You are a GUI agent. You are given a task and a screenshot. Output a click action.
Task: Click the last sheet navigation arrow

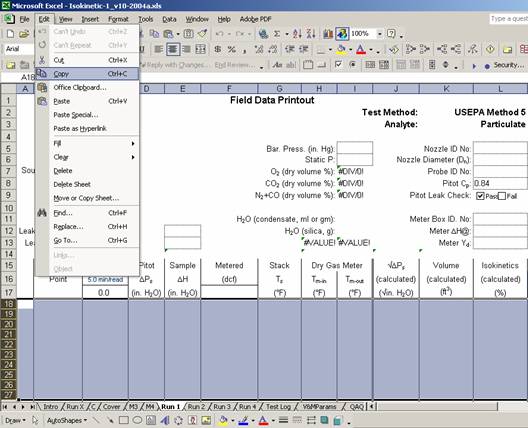[32, 407]
